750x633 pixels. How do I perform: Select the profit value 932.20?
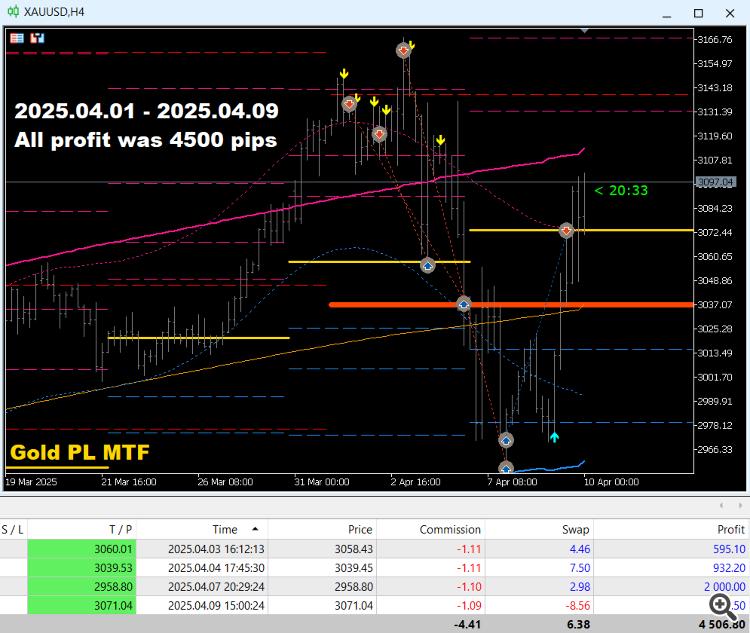(729, 568)
